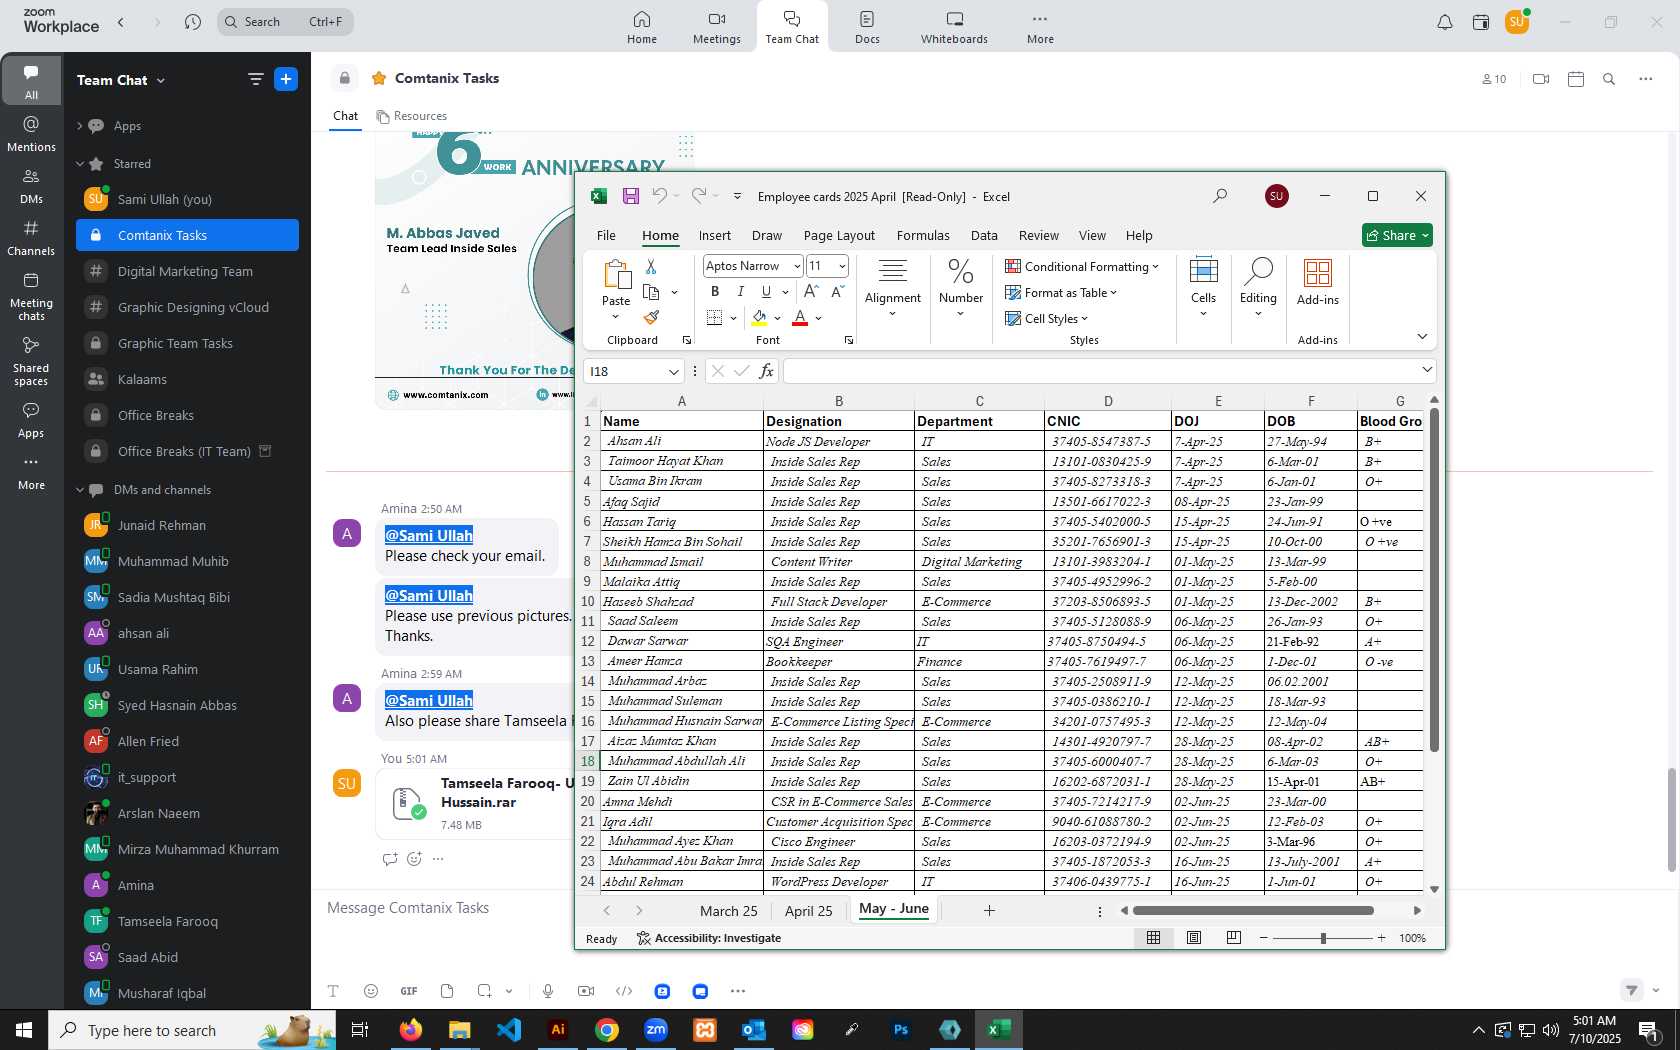Image resolution: width=1680 pixels, height=1050 pixels.
Task: Open the Name Box dropdown
Action: tap(673, 371)
